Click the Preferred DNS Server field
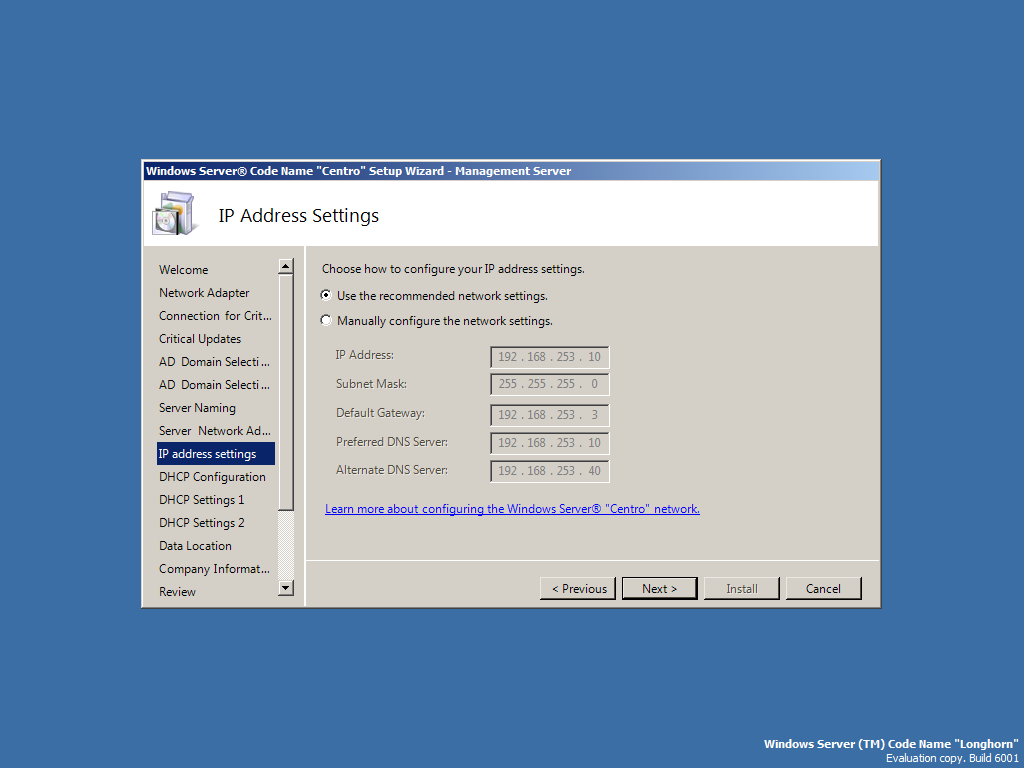The height and width of the screenshot is (768, 1024). point(549,443)
